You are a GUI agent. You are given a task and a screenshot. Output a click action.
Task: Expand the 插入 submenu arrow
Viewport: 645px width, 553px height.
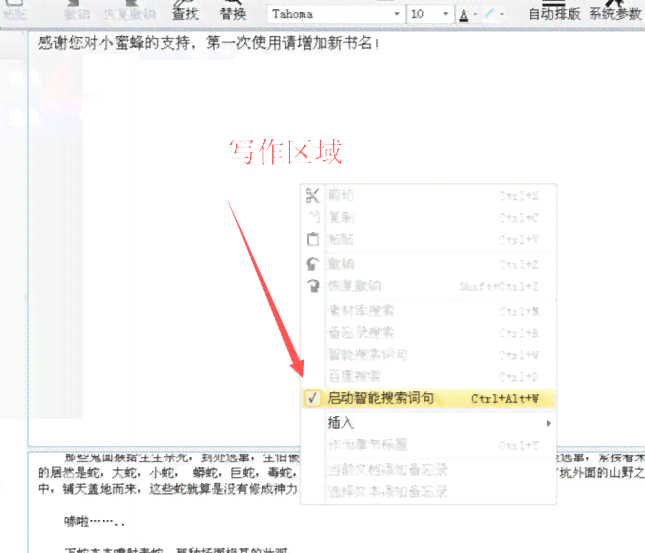click(549, 423)
